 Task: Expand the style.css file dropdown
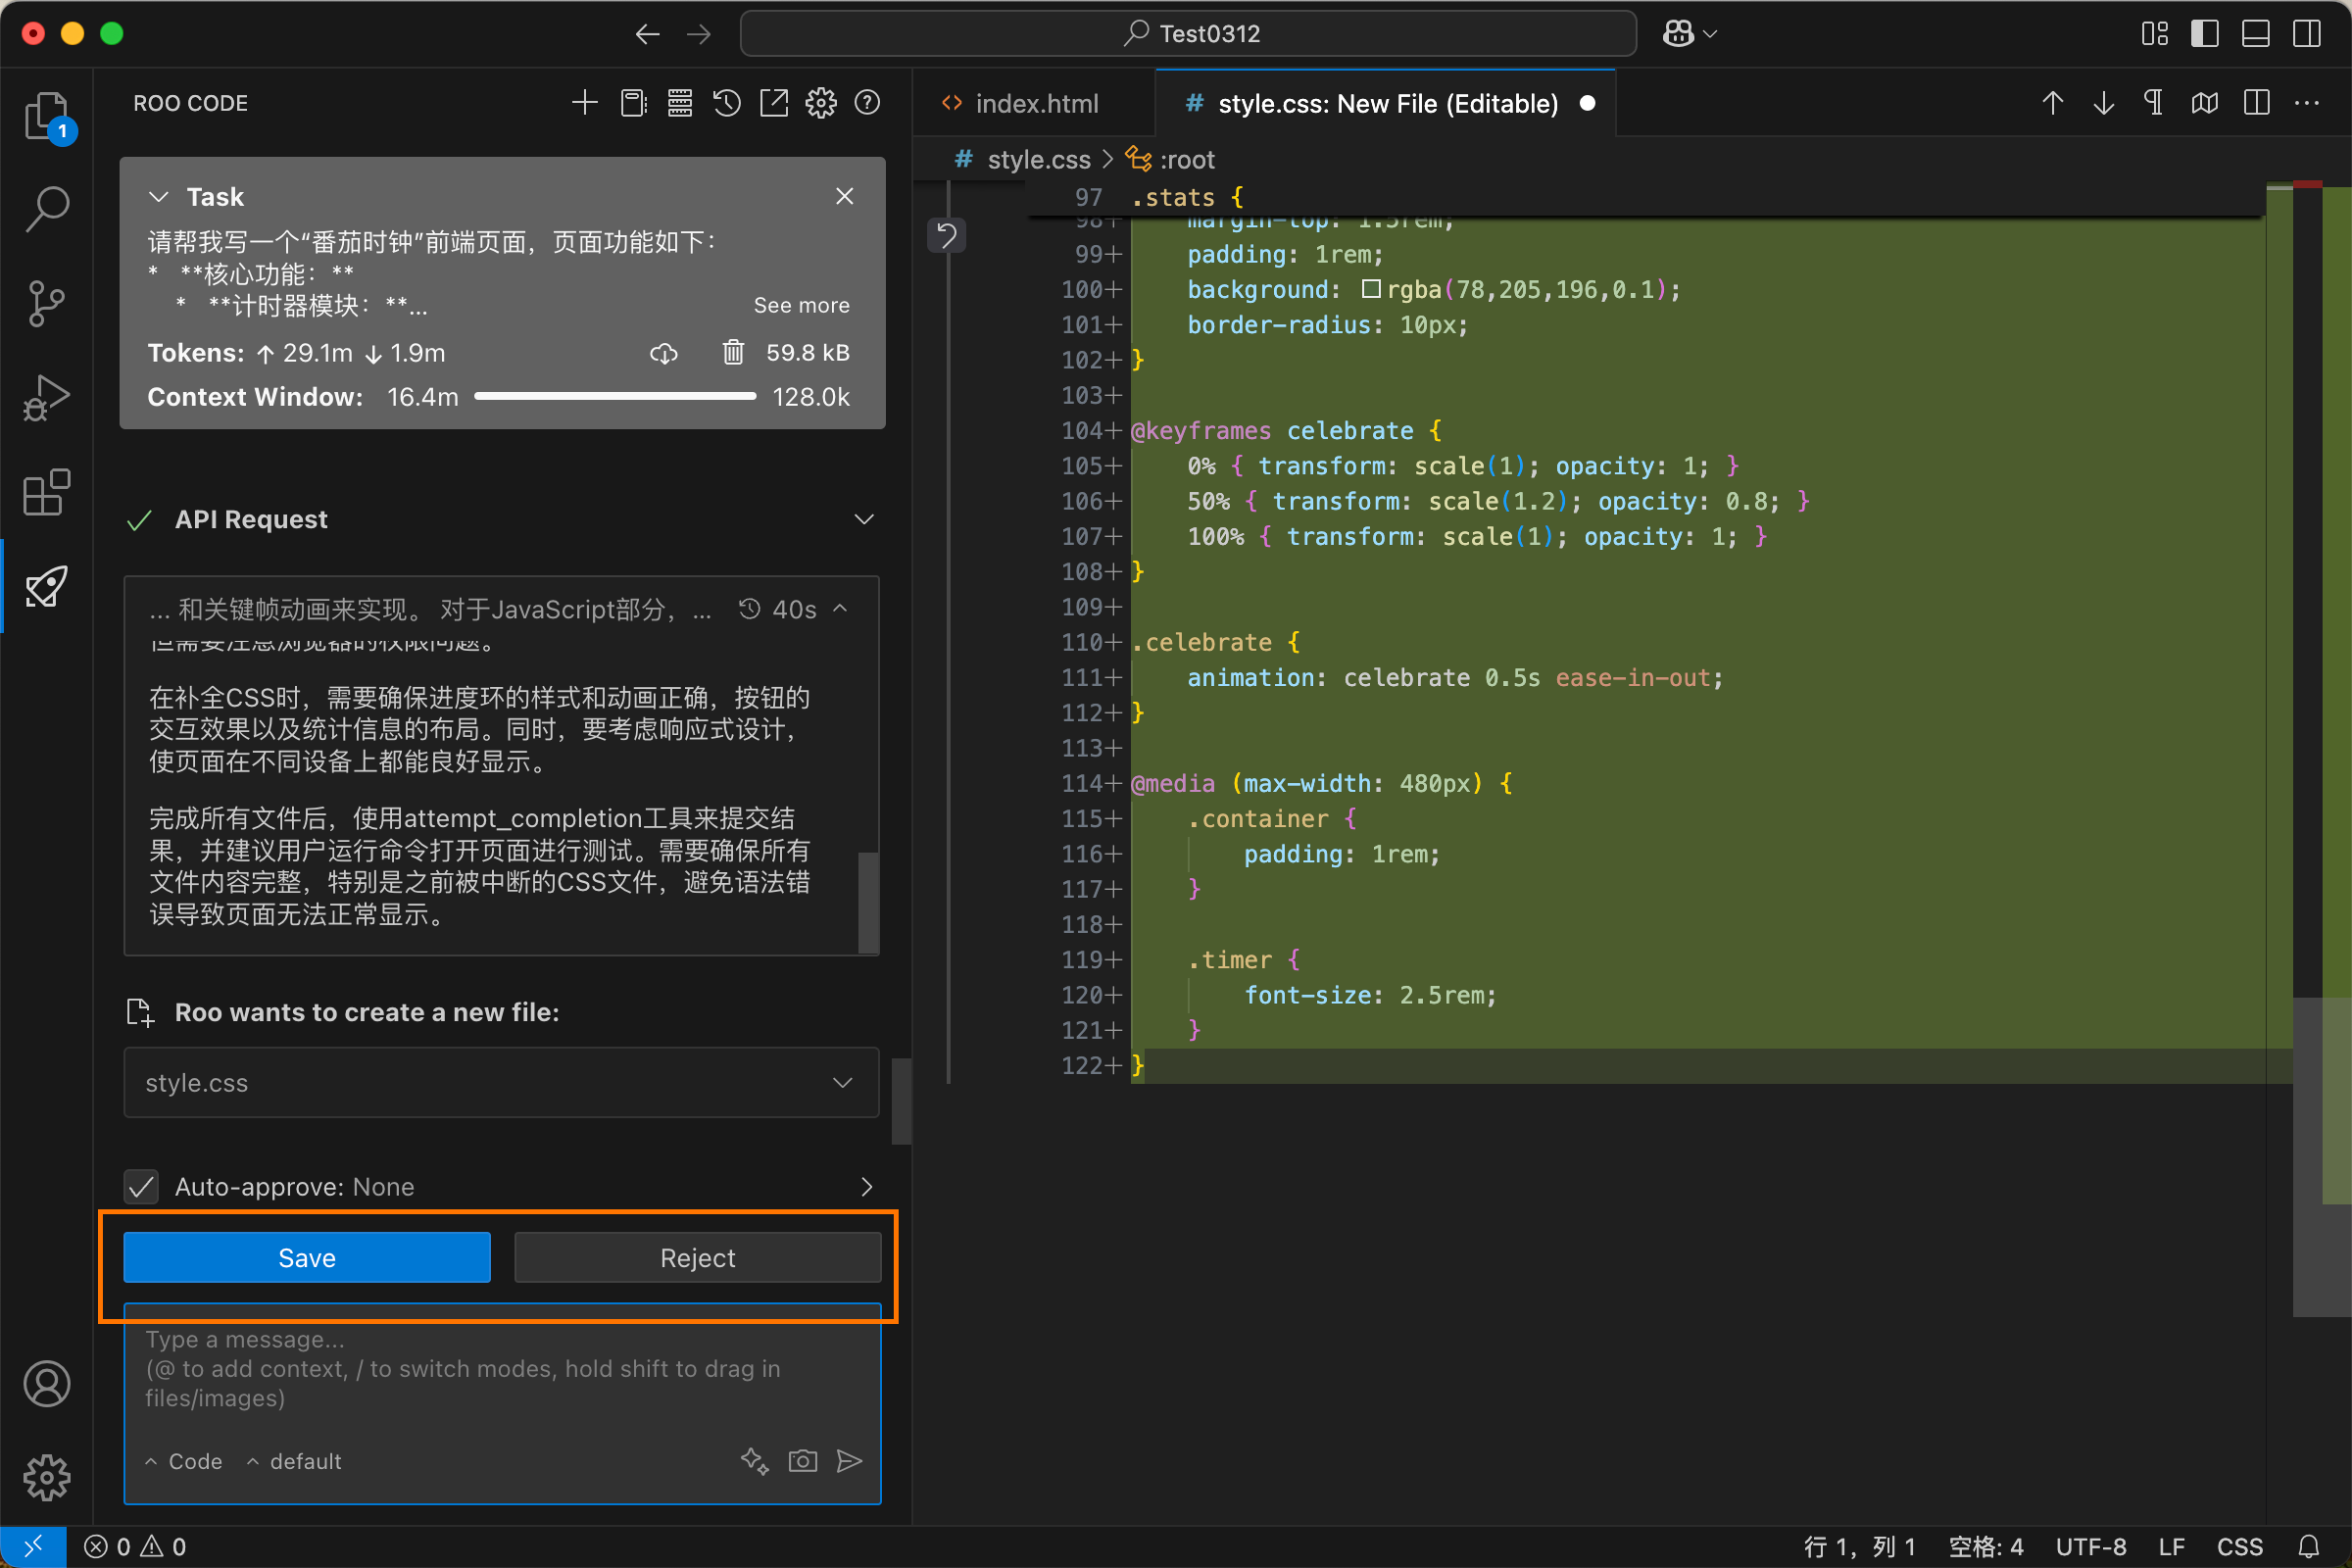[x=842, y=1083]
